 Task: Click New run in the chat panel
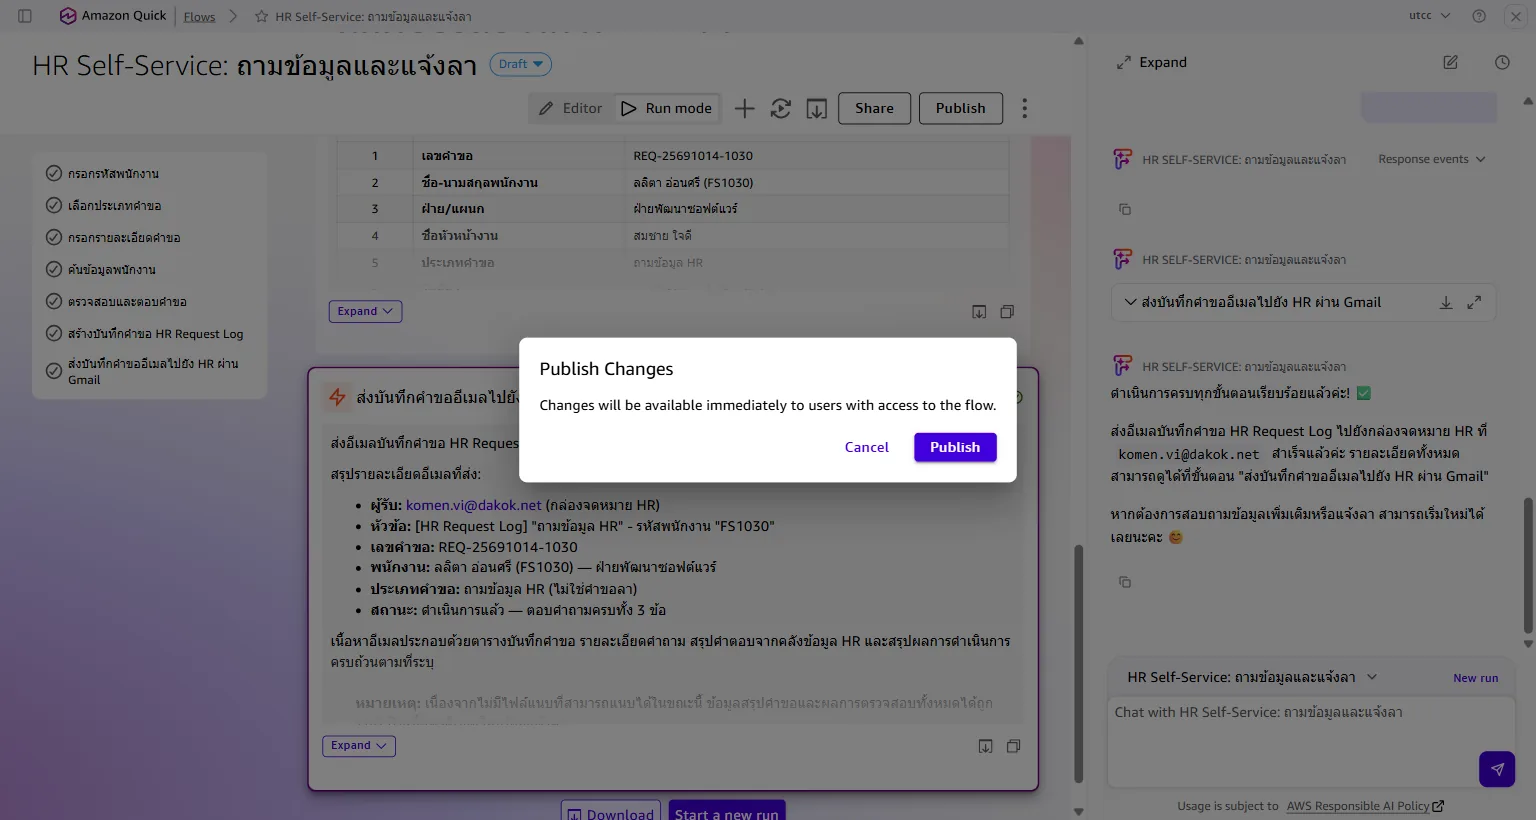(x=1476, y=678)
